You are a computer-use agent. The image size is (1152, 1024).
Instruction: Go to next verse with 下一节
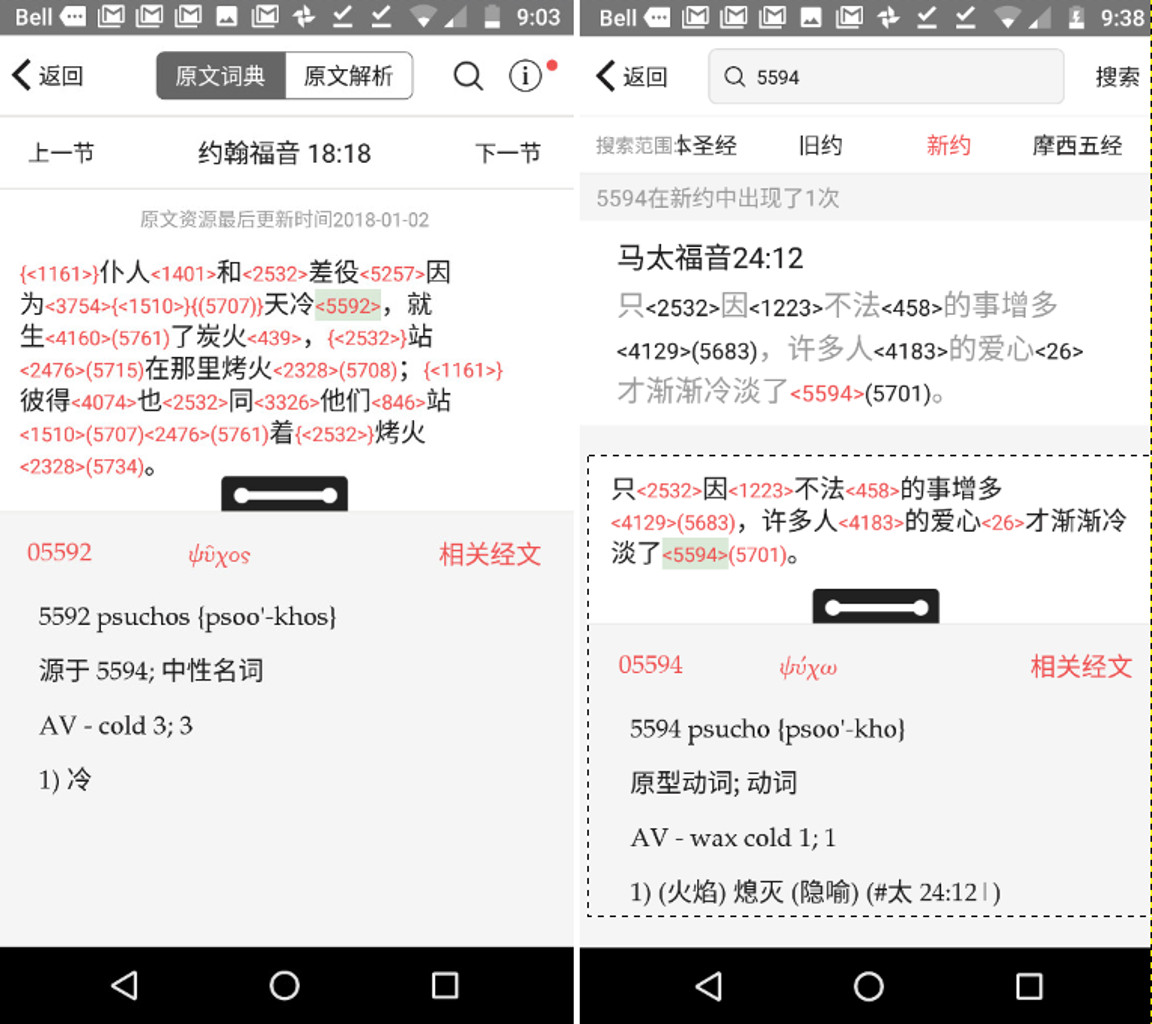(x=507, y=153)
